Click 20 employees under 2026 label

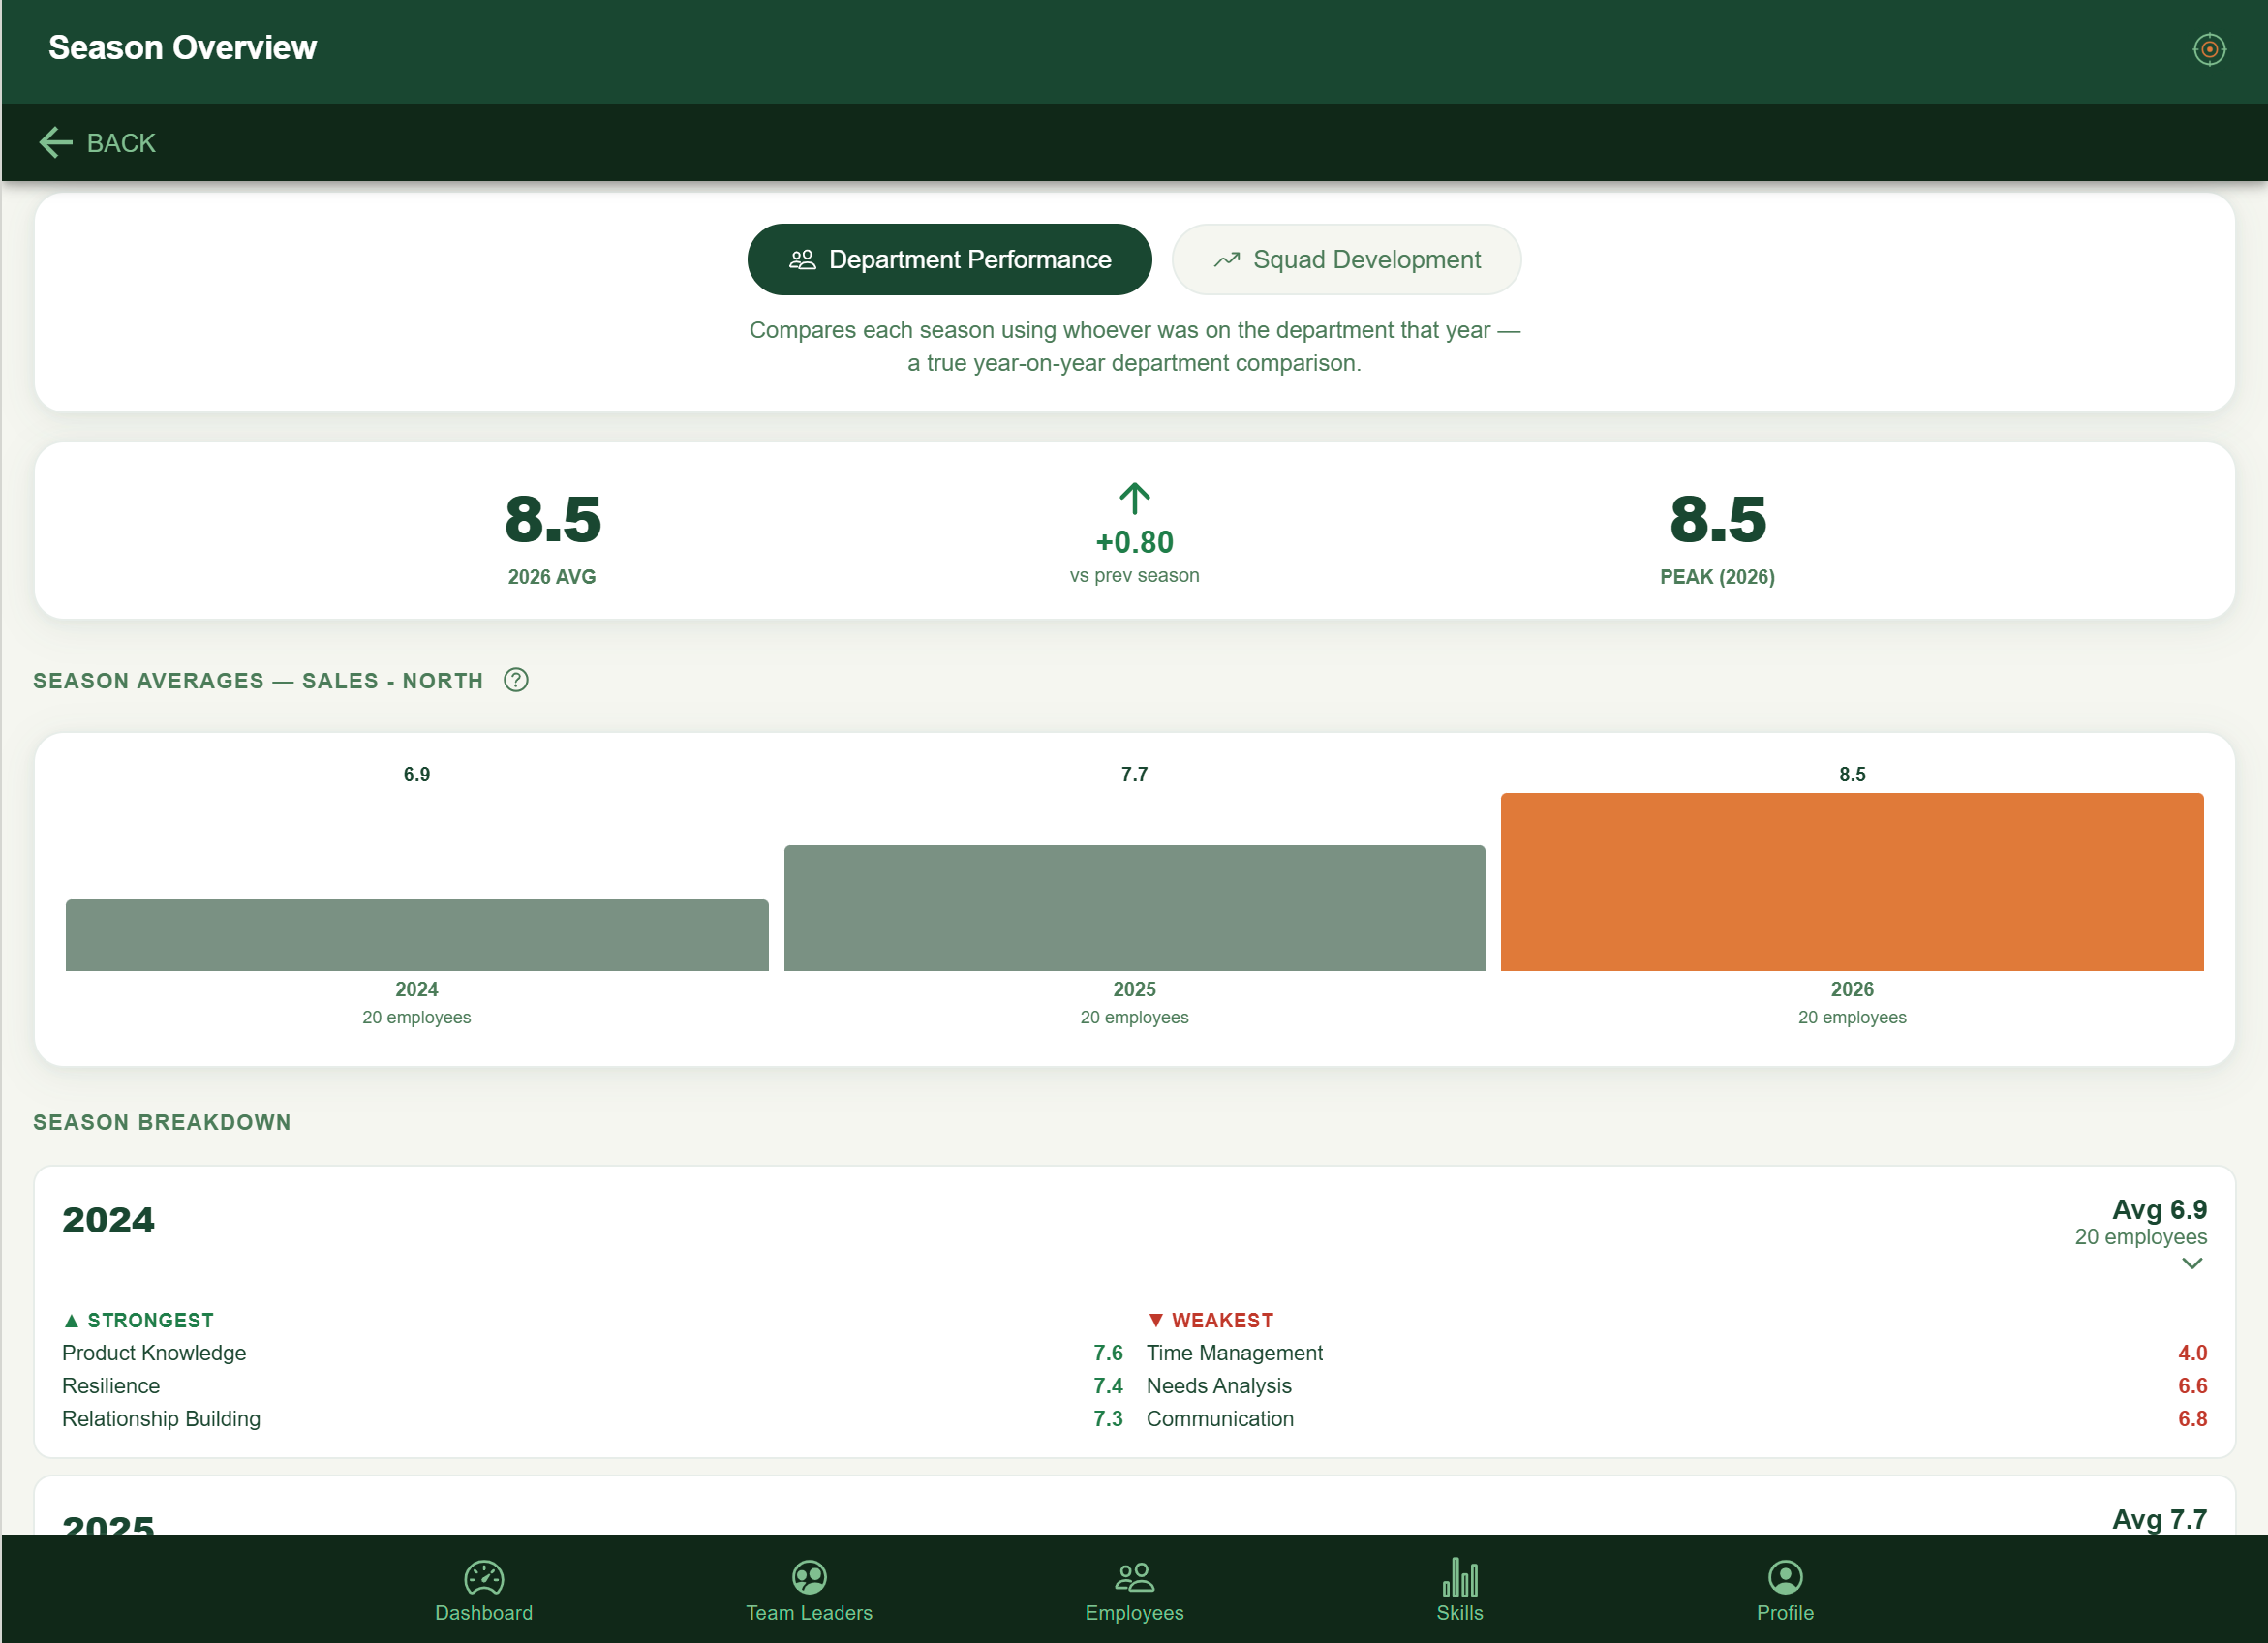coord(1852,1018)
